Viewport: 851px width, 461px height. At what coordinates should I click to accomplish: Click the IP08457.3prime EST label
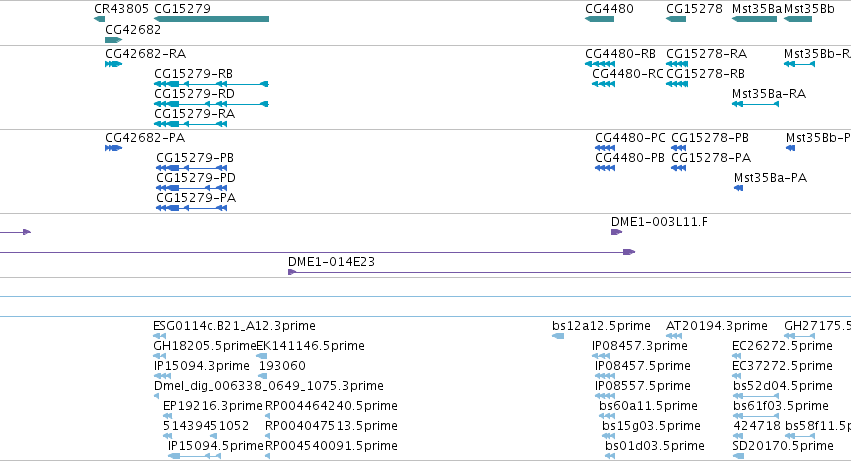(x=639, y=346)
